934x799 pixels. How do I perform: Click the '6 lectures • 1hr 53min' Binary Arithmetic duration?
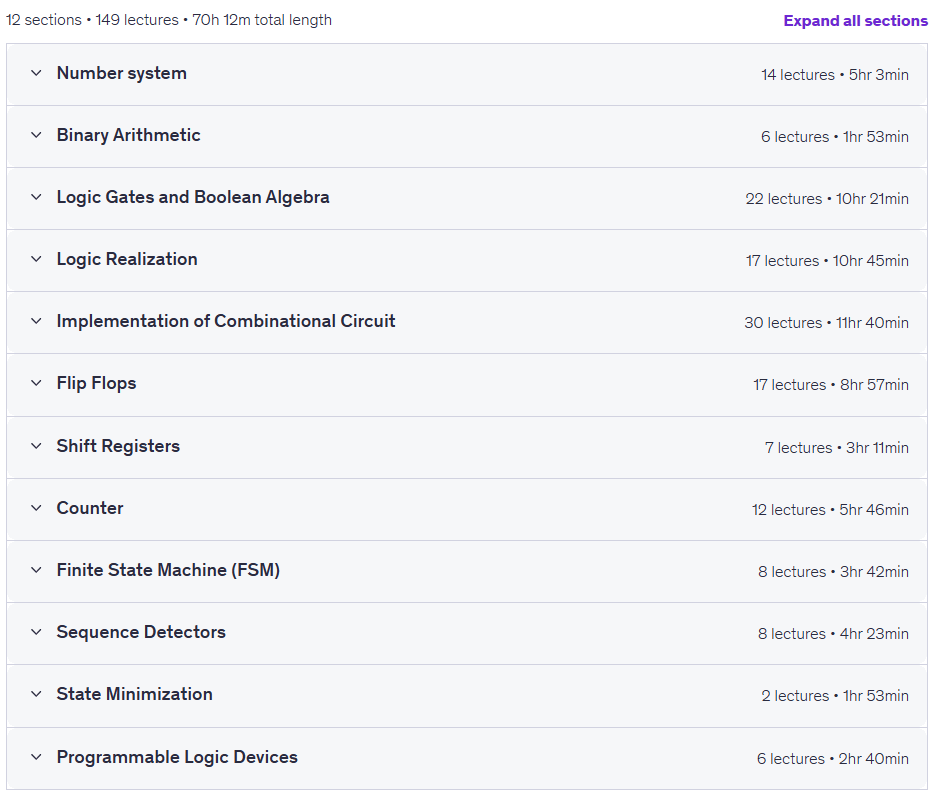[x=835, y=137]
